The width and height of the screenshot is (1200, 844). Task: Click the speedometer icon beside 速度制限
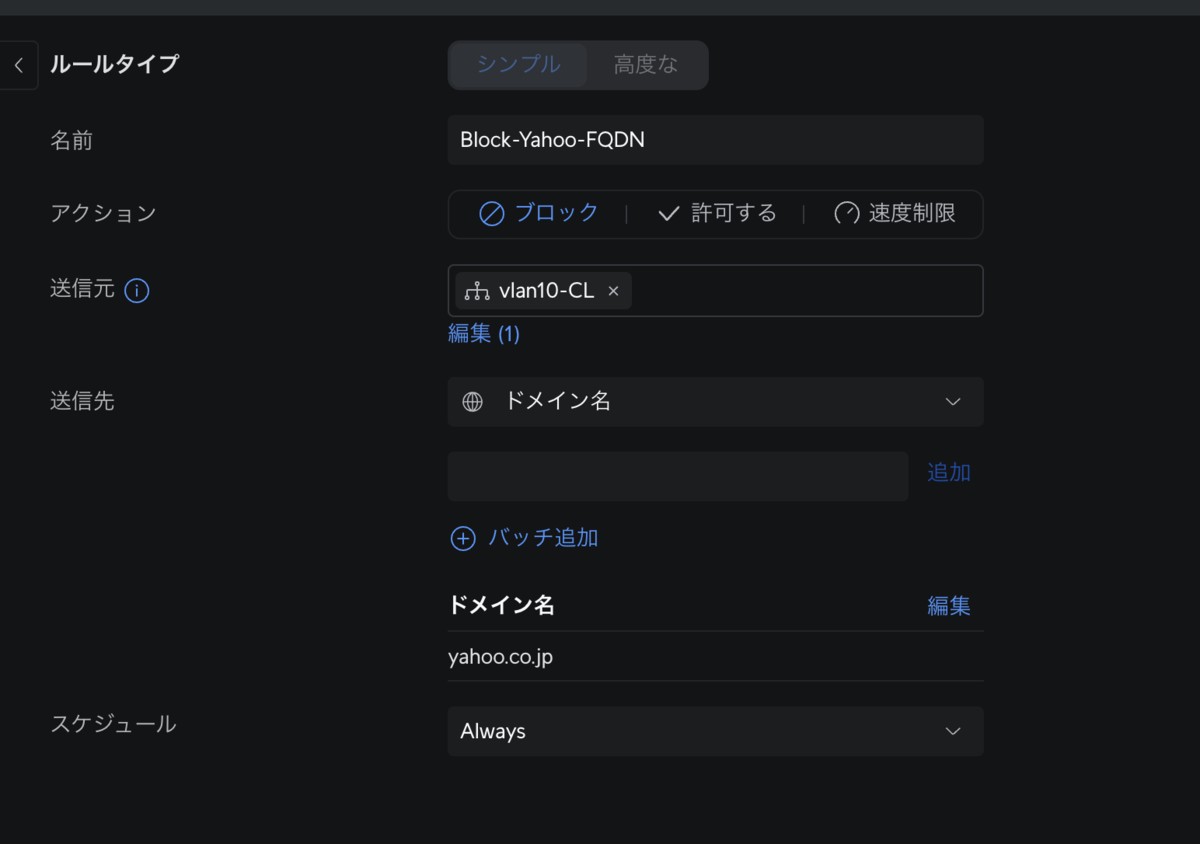pos(847,214)
